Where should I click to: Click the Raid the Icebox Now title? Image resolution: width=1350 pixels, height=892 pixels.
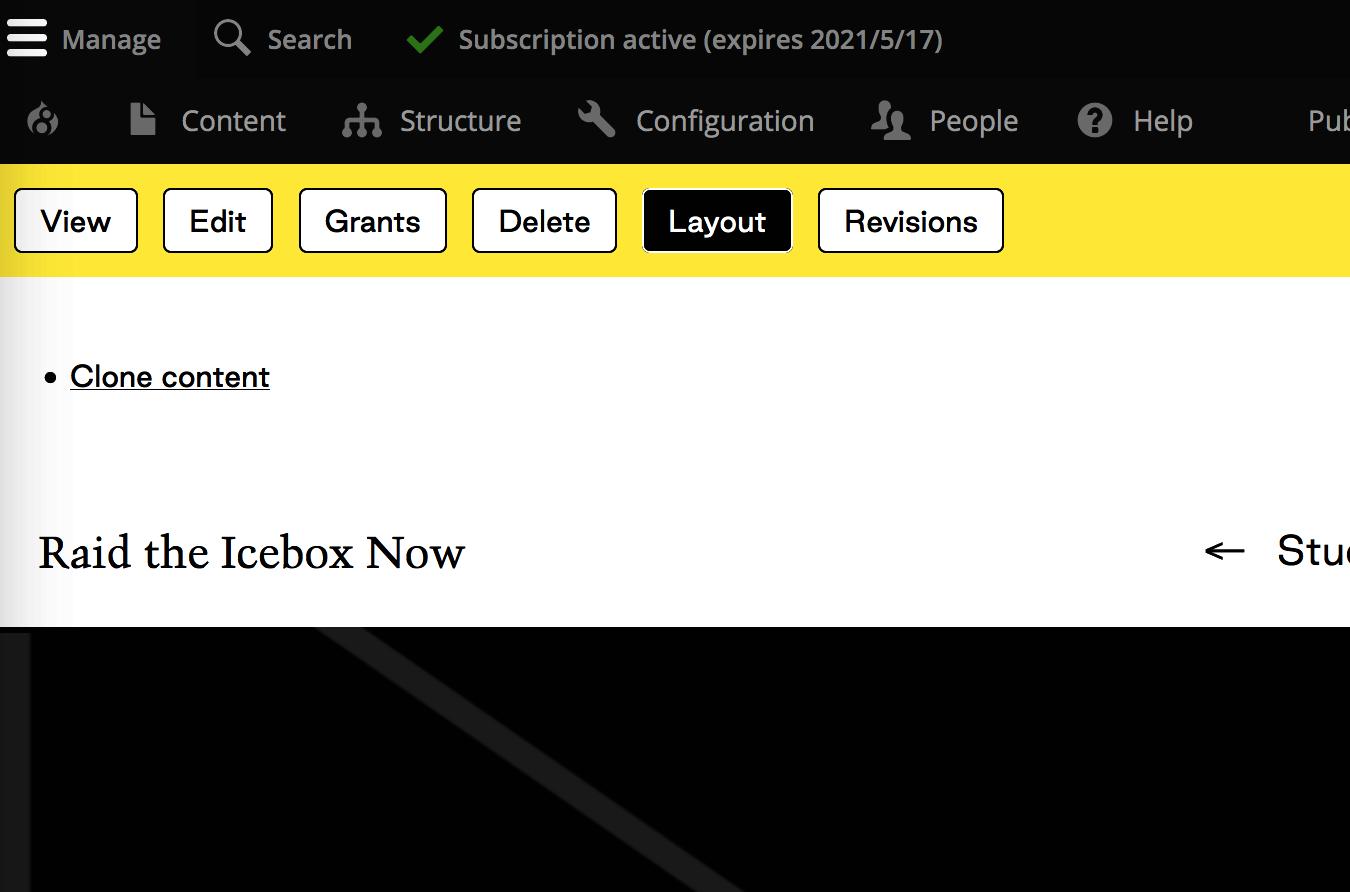252,552
